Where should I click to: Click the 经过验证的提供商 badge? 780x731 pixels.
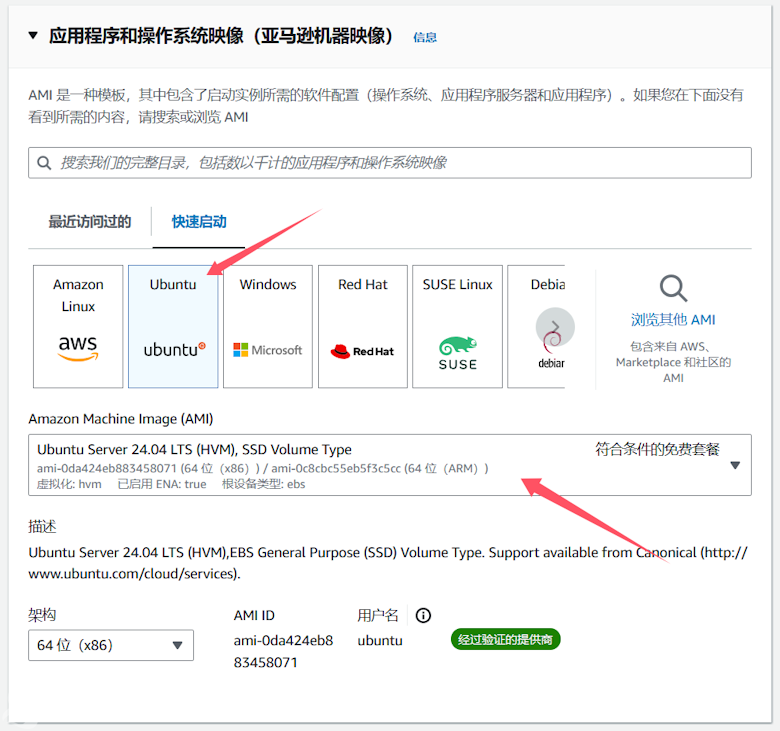pyautogui.click(x=505, y=639)
